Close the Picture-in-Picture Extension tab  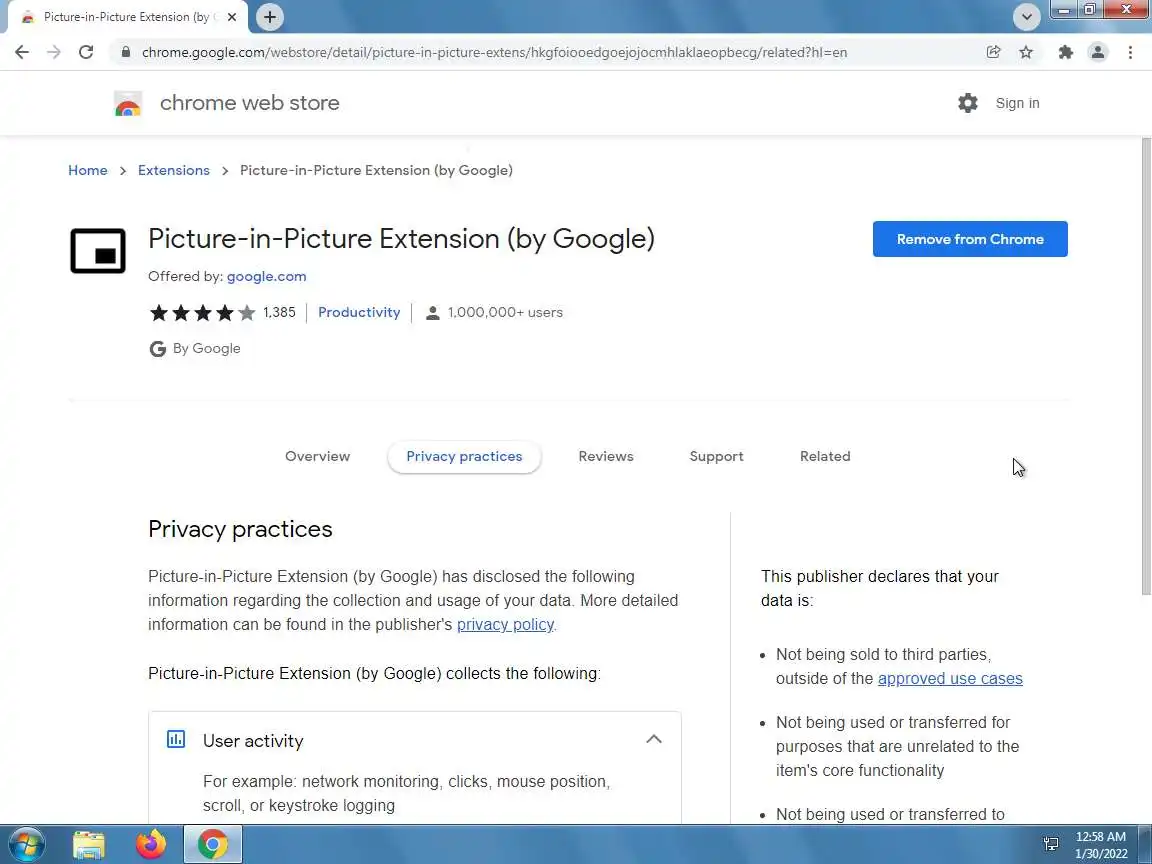point(232,17)
